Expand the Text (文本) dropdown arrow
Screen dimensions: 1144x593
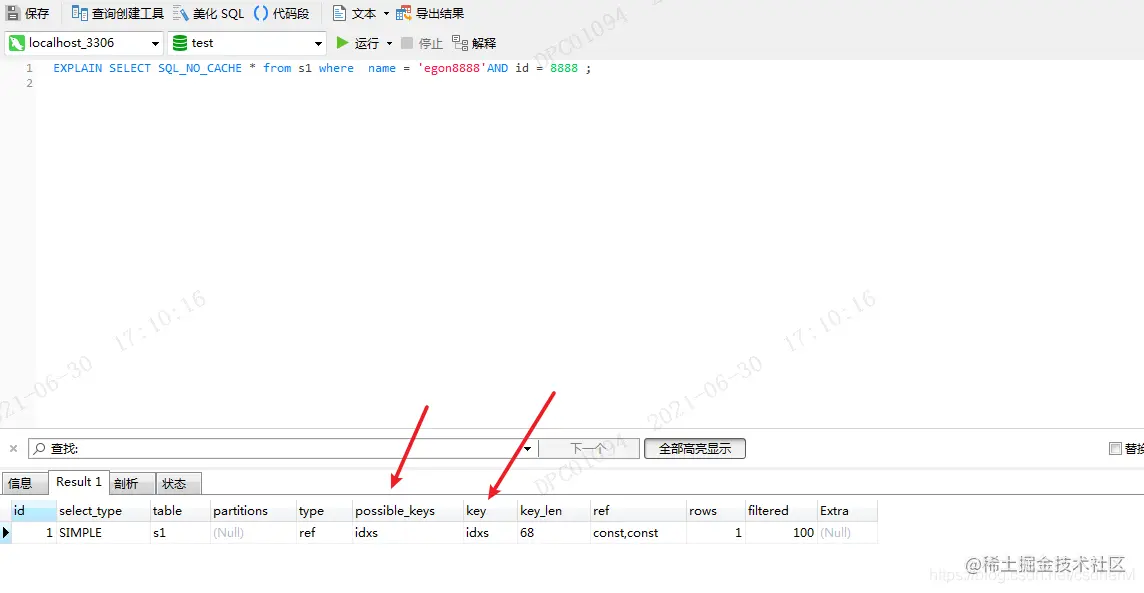click(386, 13)
